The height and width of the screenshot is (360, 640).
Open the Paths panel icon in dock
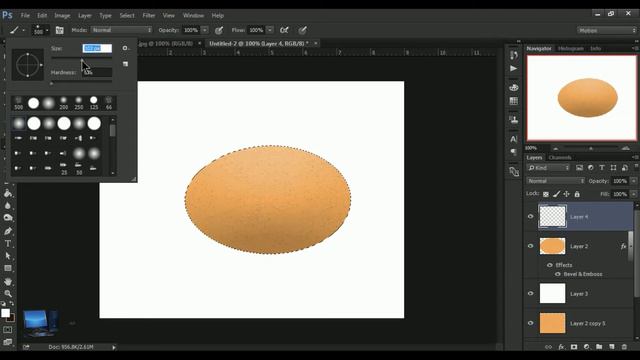coord(514,172)
